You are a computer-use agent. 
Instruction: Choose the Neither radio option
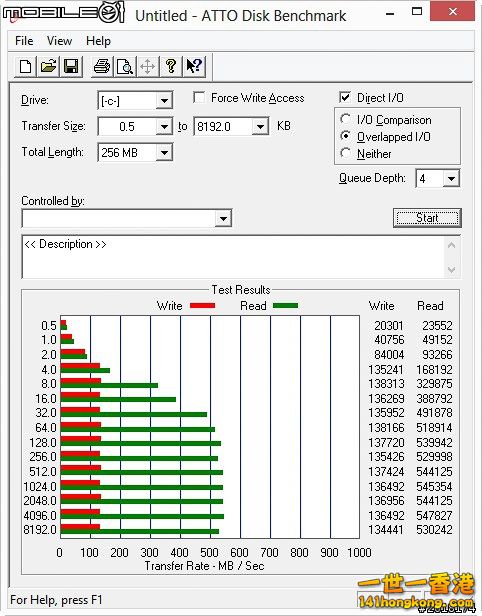tap(346, 153)
